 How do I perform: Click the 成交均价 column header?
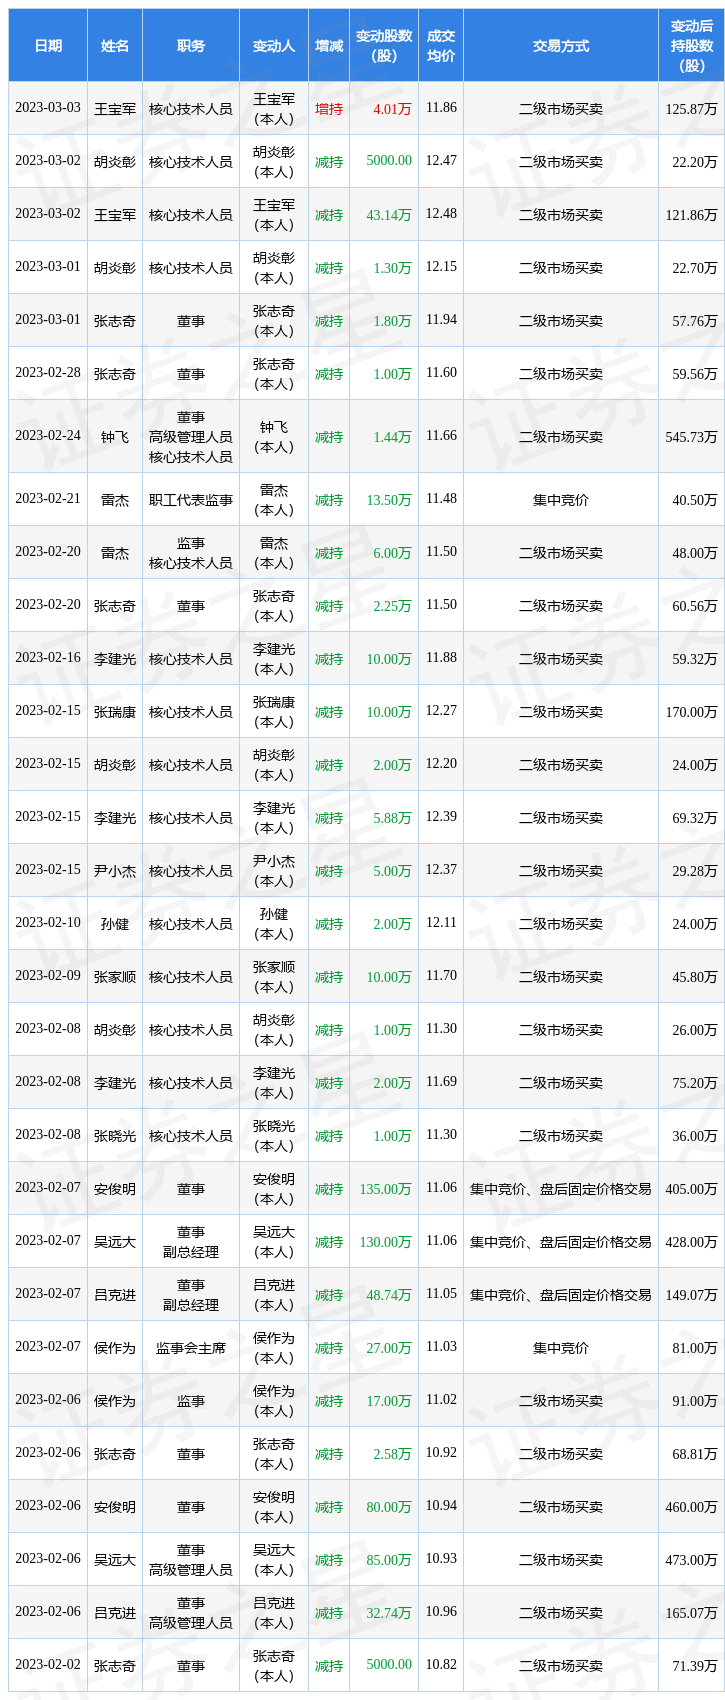tap(441, 46)
